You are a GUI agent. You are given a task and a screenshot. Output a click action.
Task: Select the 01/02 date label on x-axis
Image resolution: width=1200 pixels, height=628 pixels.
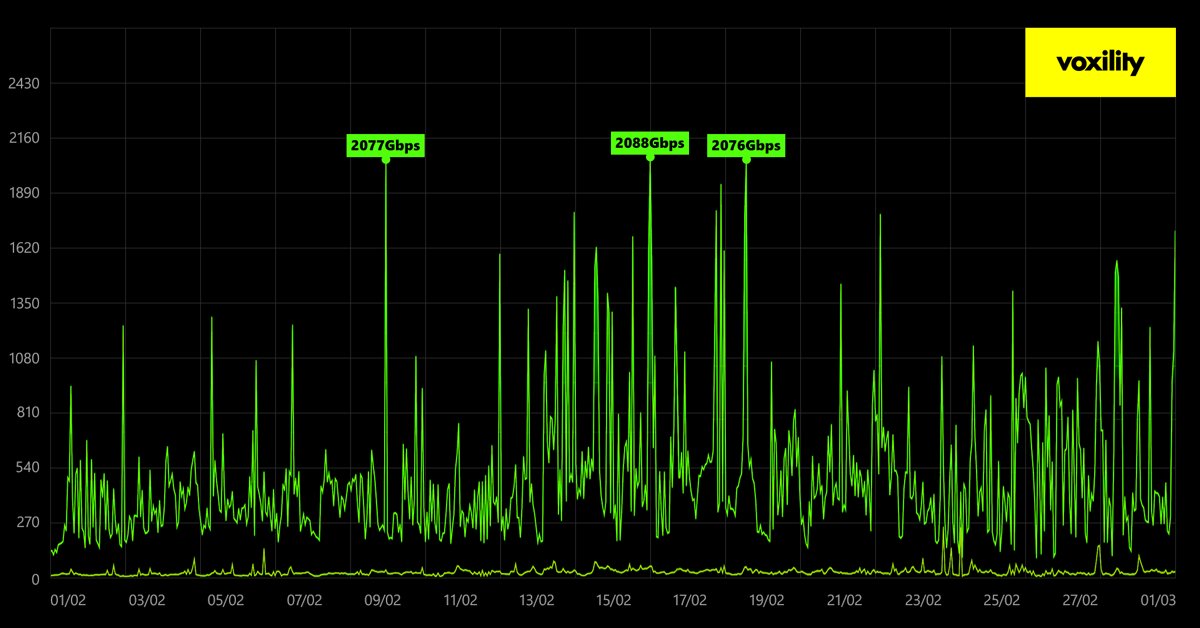pyautogui.click(x=67, y=602)
